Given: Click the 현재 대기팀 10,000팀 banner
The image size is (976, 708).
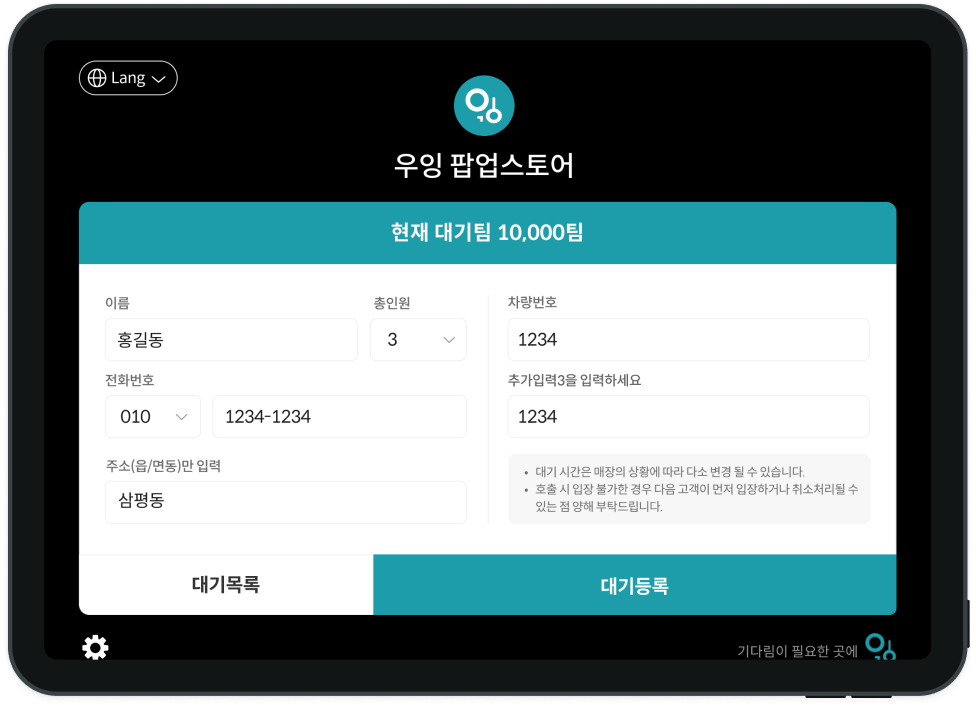Looking at the screenshot, I should pos(487,233).
